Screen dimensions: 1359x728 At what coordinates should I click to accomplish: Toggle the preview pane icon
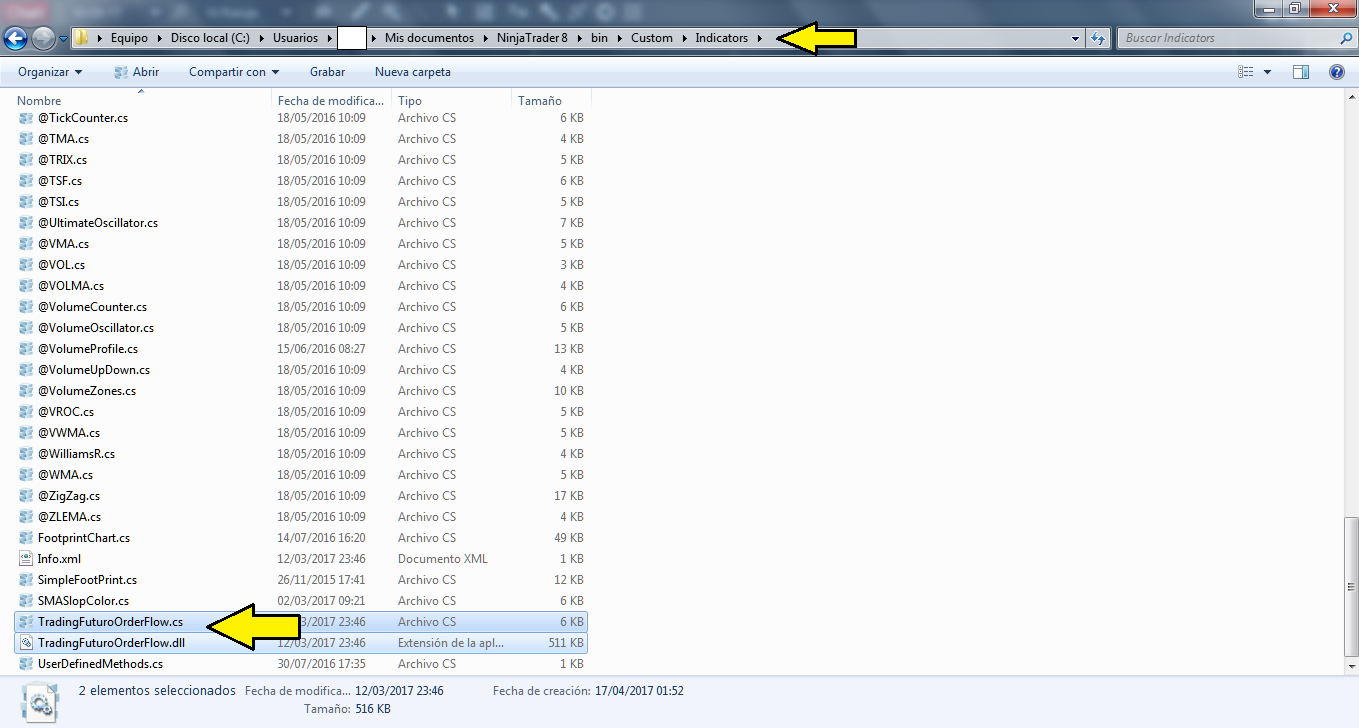pos(1301,72)
